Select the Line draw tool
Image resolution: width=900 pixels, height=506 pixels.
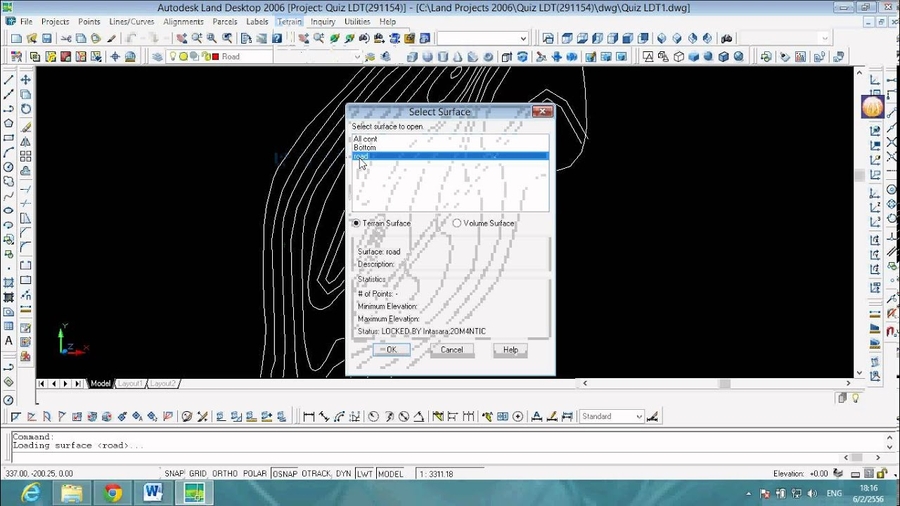pos(9,80)
